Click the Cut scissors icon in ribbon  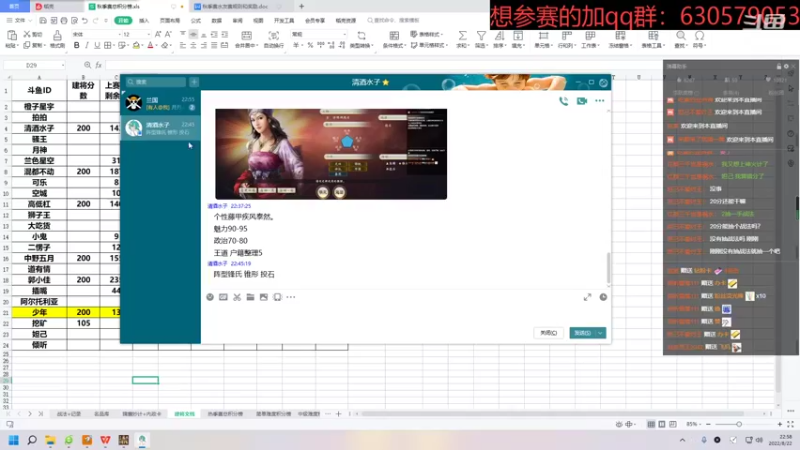click(x=27, y=34)
